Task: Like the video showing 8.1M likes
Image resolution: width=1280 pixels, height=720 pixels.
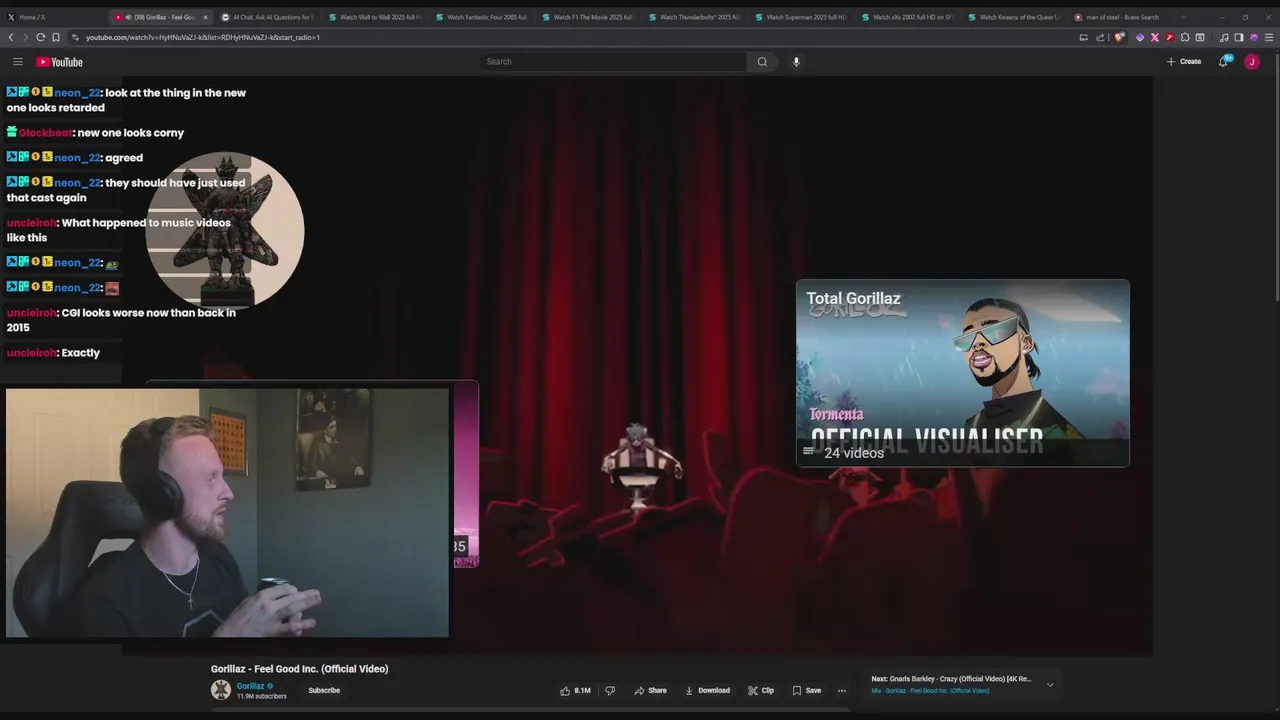Action: coord(575,690)
